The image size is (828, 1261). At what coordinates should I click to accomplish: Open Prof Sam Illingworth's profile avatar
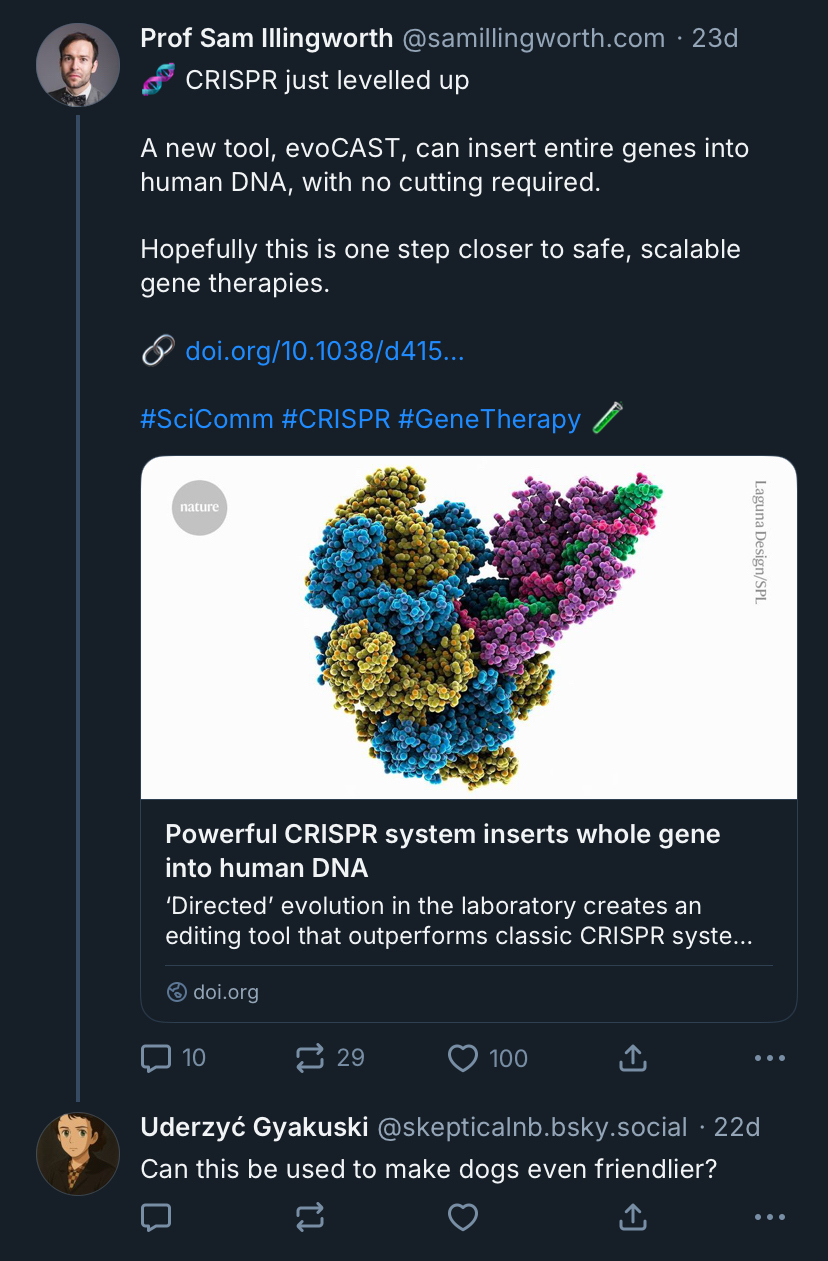[x=78, y=65]
